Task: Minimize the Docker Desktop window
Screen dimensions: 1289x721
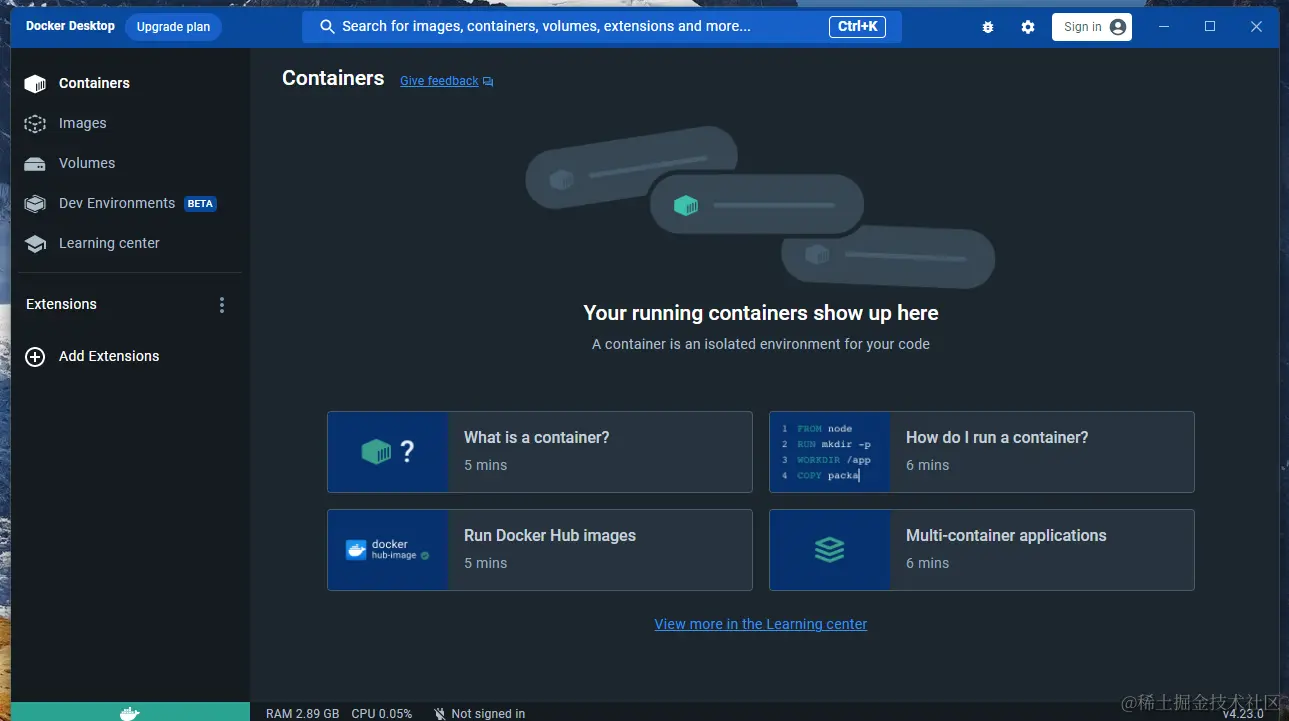Action: [1163, 27]
